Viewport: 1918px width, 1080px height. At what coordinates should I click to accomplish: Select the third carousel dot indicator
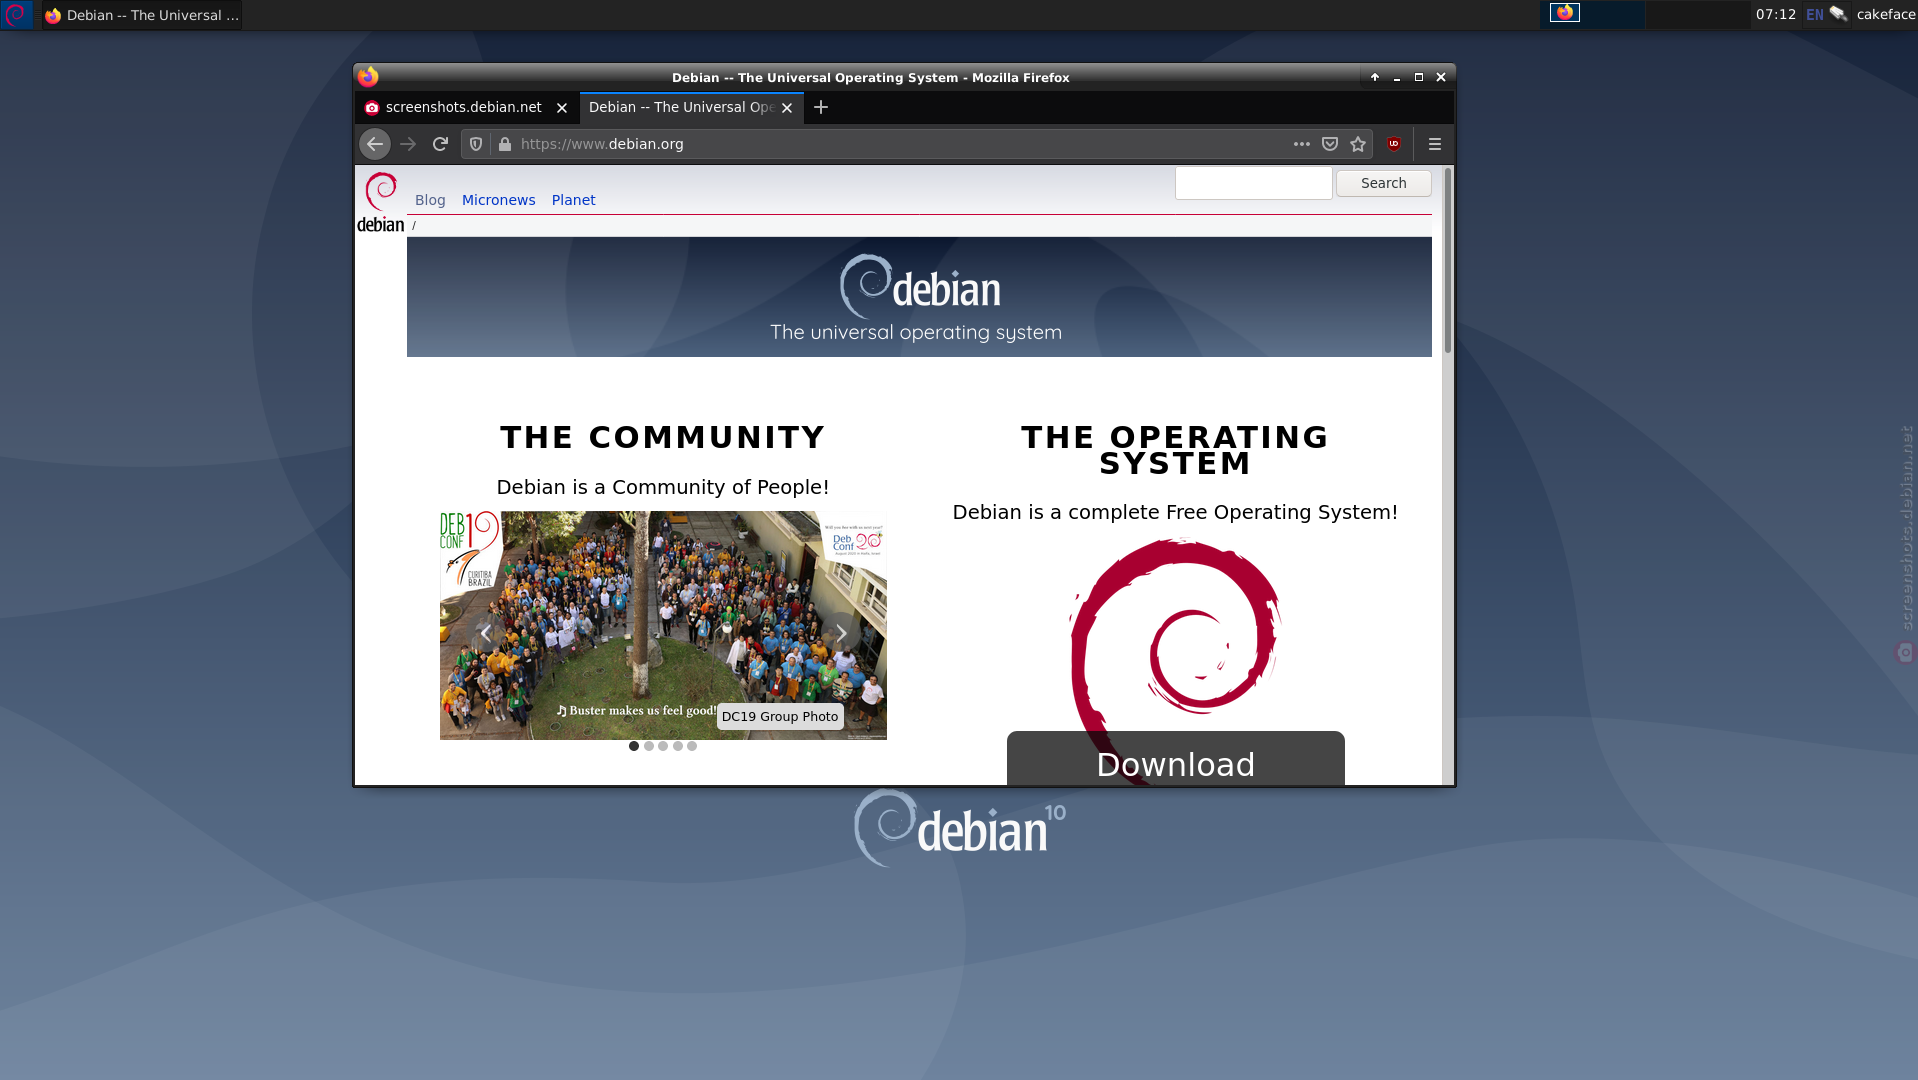pyautogui.click(x=663, y=746)
